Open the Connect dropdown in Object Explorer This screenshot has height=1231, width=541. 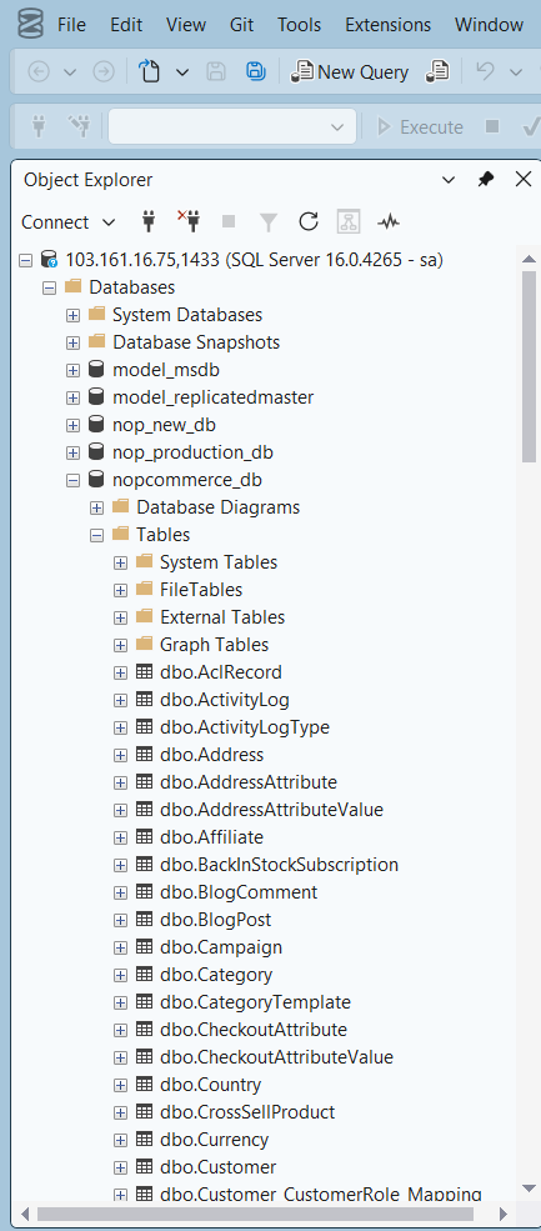pyautogui.click(x=69, y=222)
